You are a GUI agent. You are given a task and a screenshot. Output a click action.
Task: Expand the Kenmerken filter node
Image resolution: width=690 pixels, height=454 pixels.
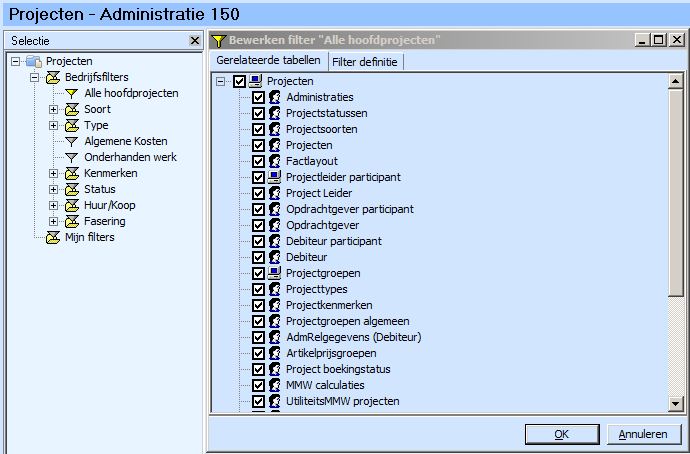pos(53,173)
